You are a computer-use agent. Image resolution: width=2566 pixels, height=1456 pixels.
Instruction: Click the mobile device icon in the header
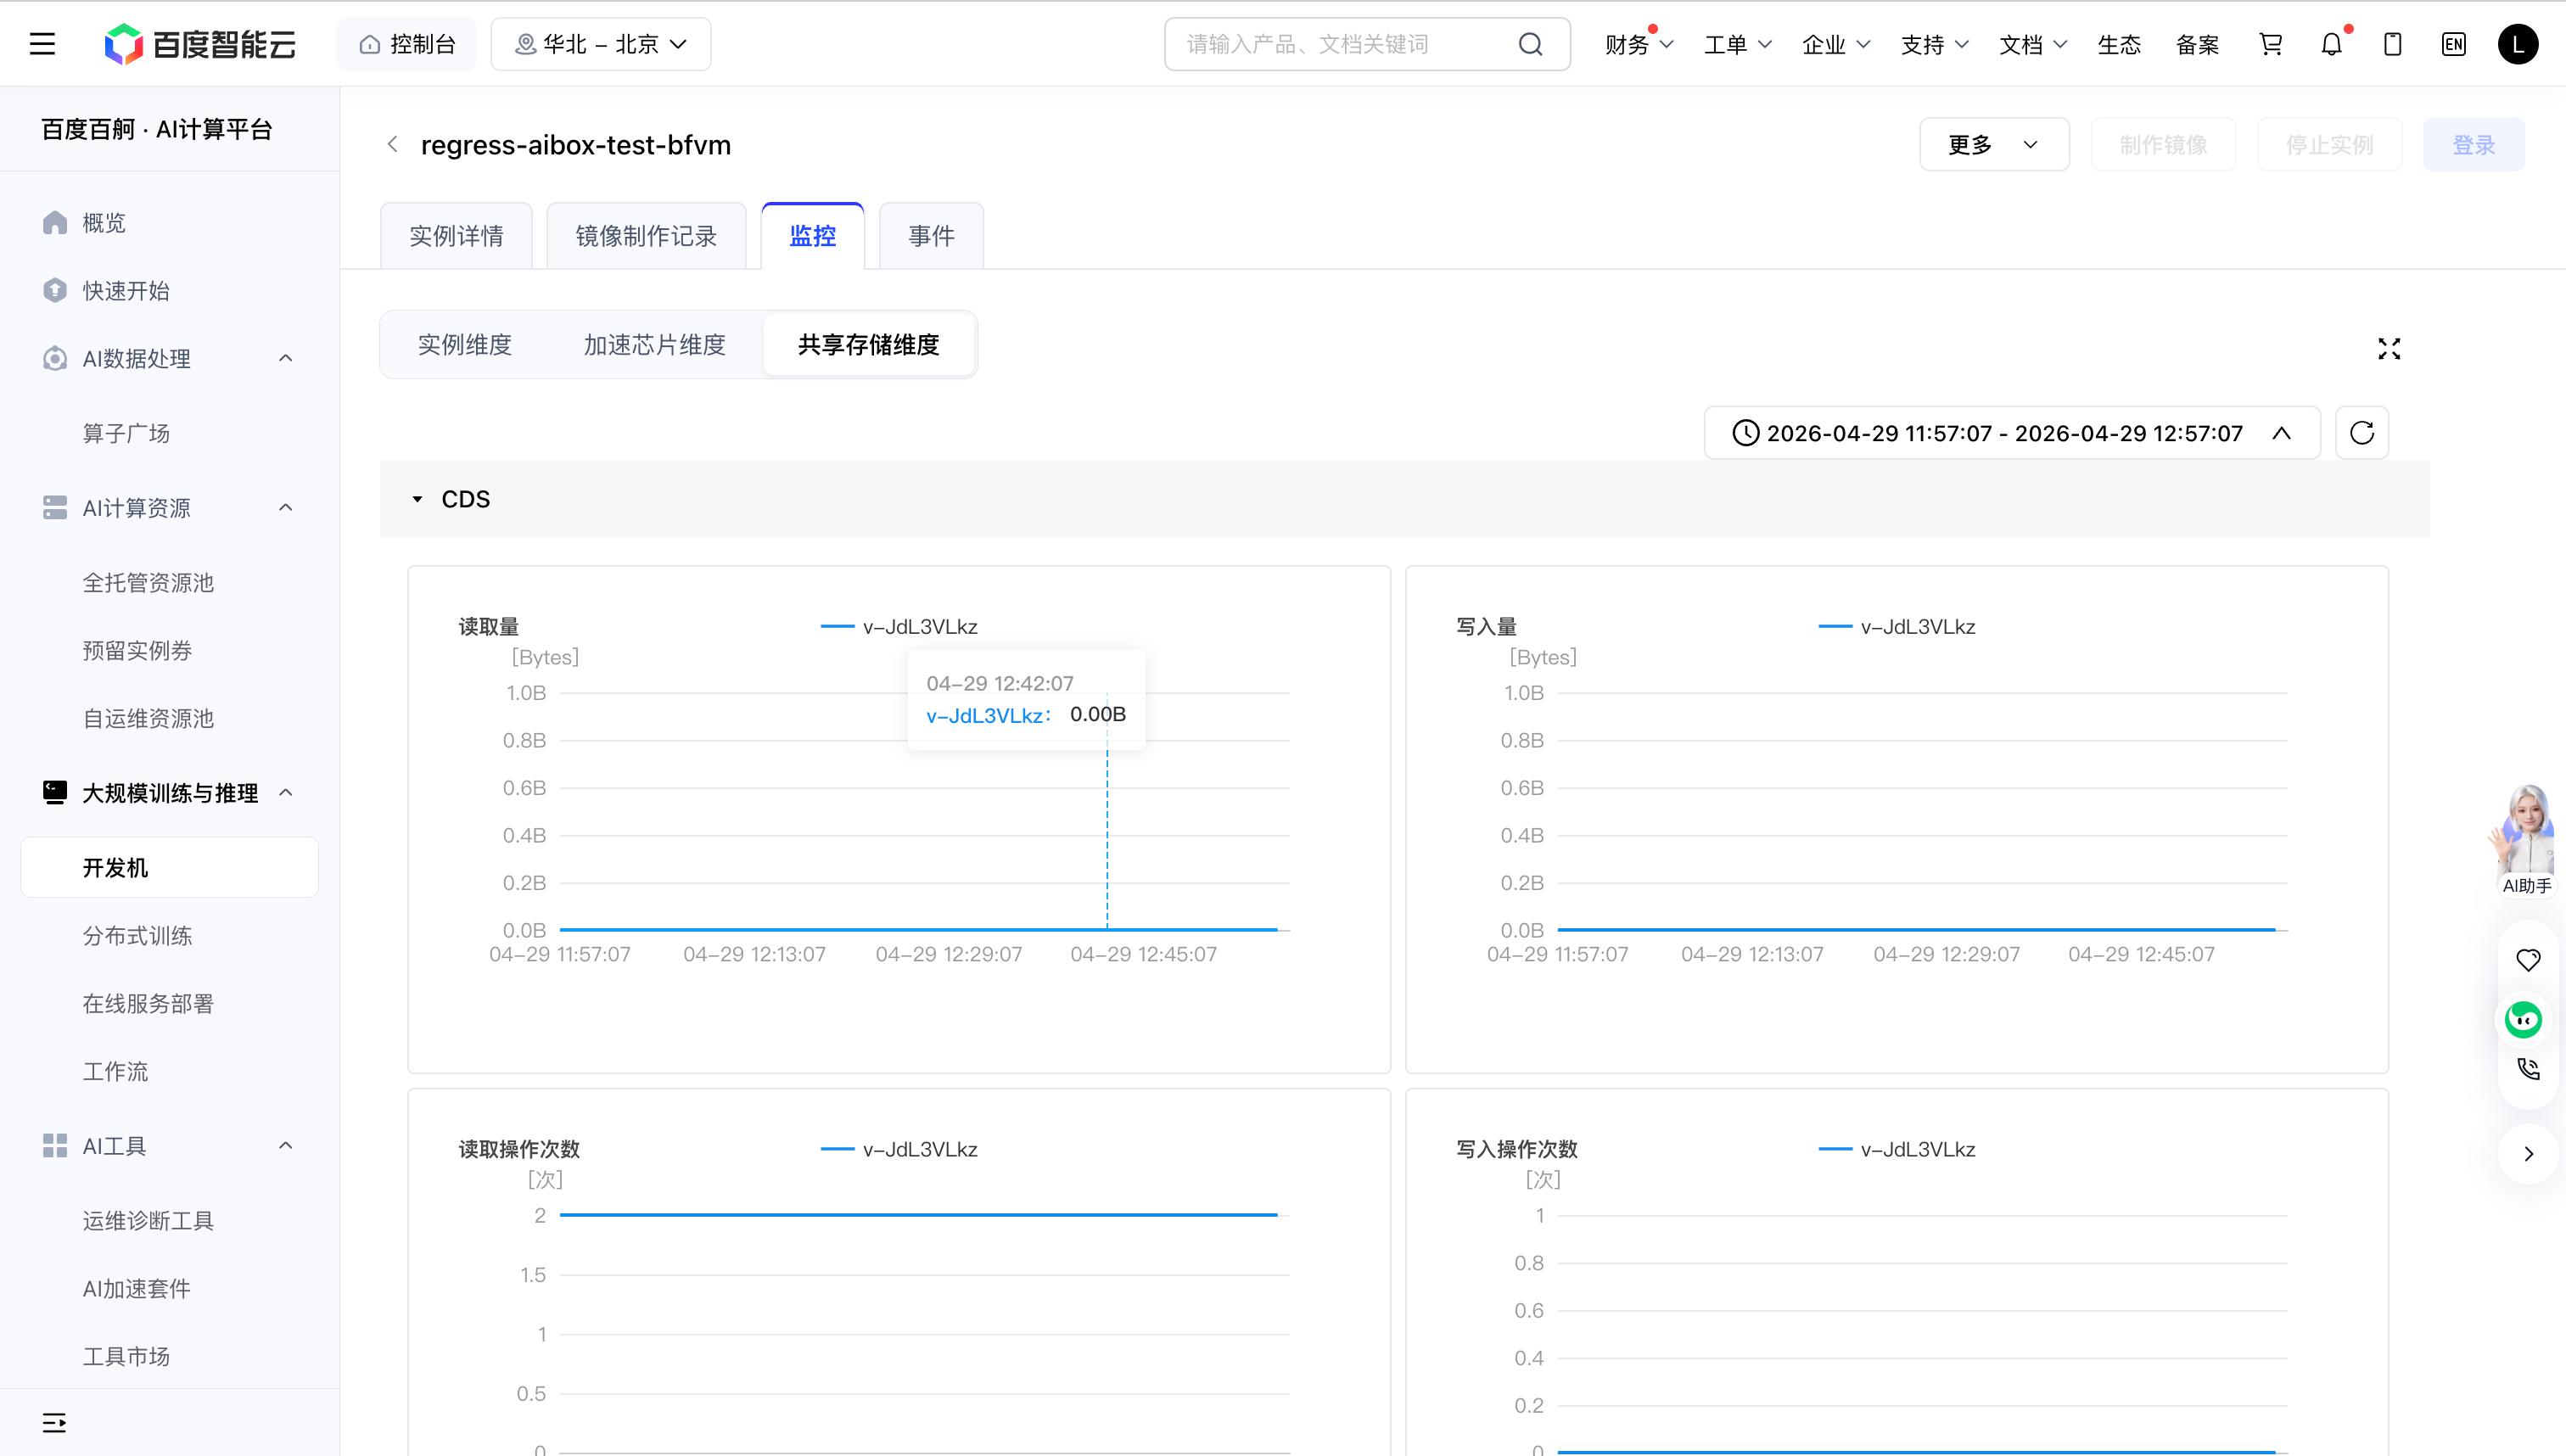[x=2392, y=44]
